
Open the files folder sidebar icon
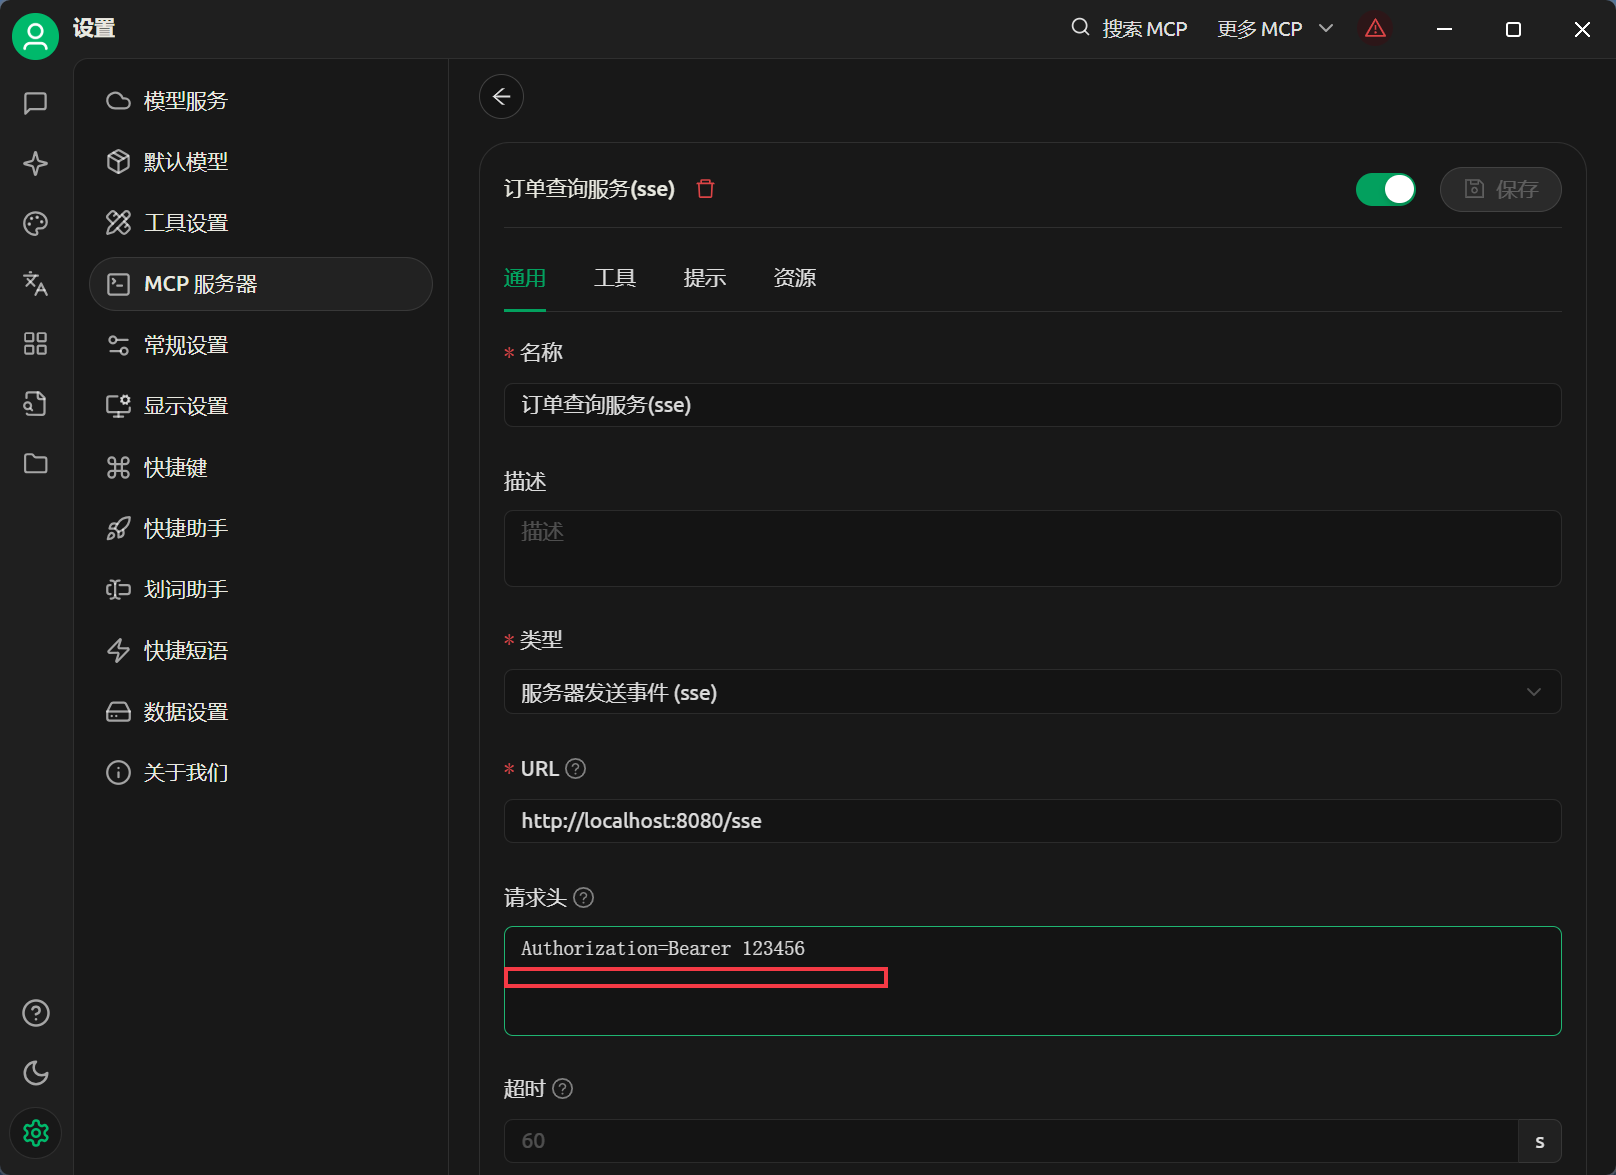click(36, 464)
